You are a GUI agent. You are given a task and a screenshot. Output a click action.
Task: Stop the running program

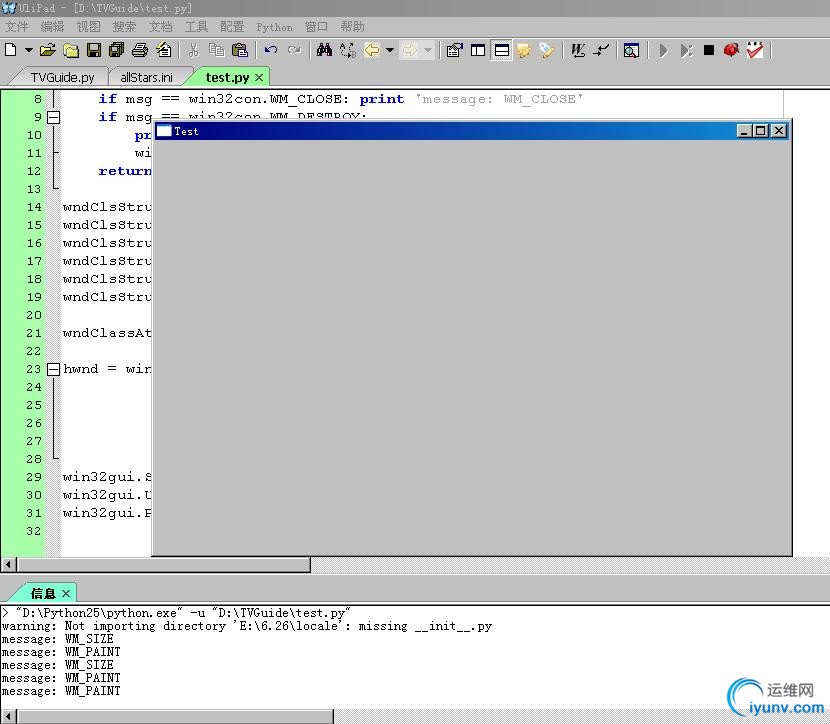pos(709,50)
